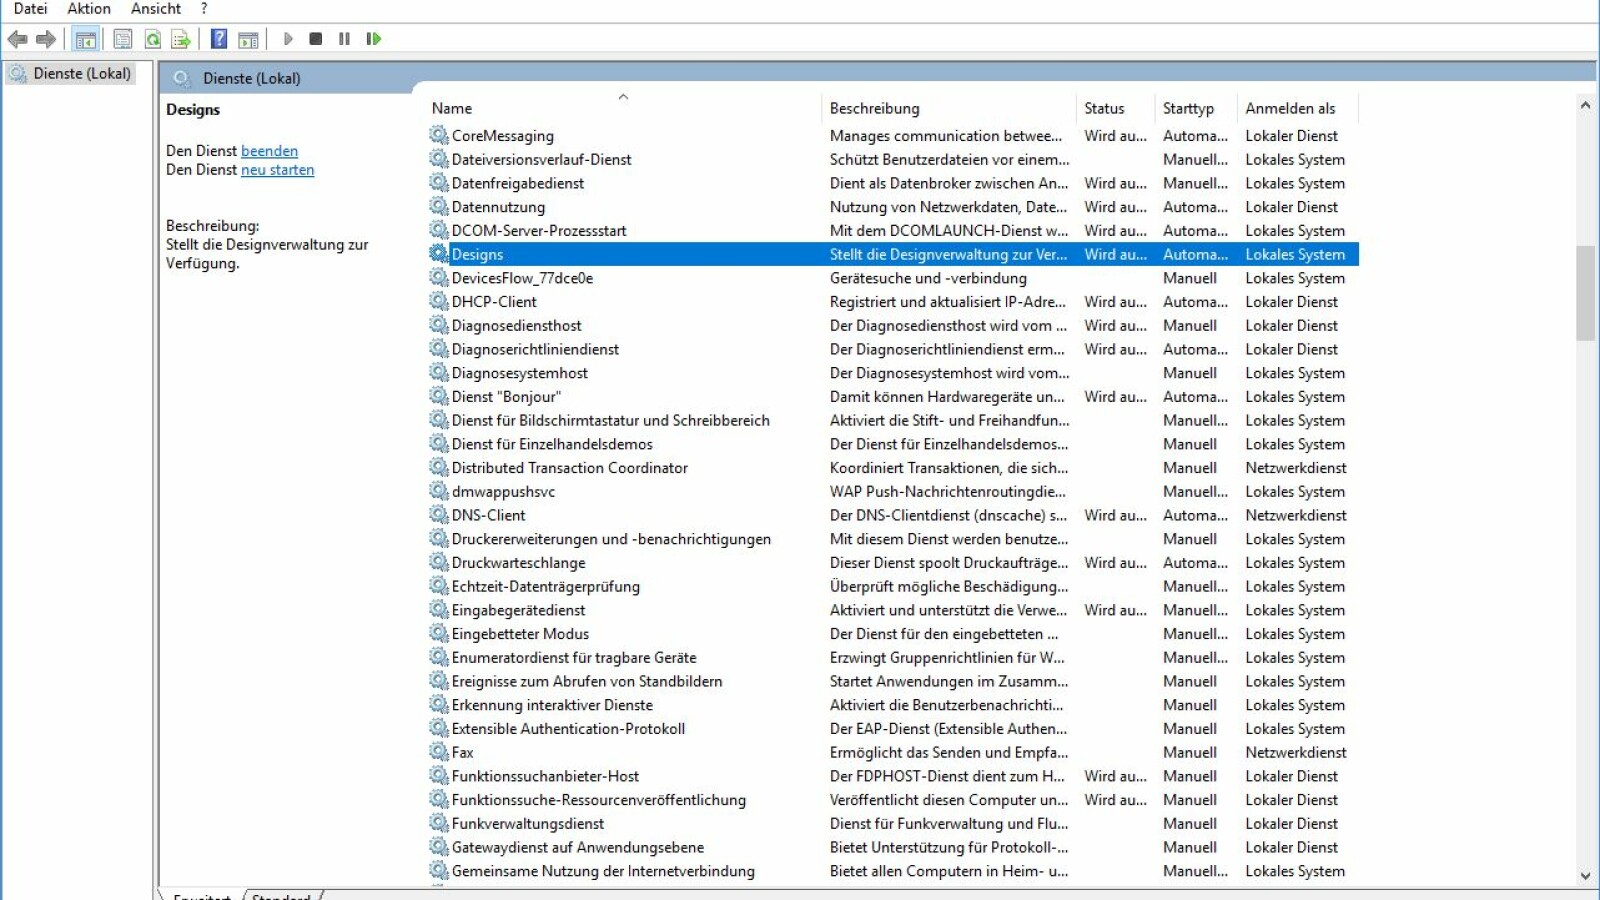
Task: Click the Forward arrow in toolbar
Action: point(46,39)
